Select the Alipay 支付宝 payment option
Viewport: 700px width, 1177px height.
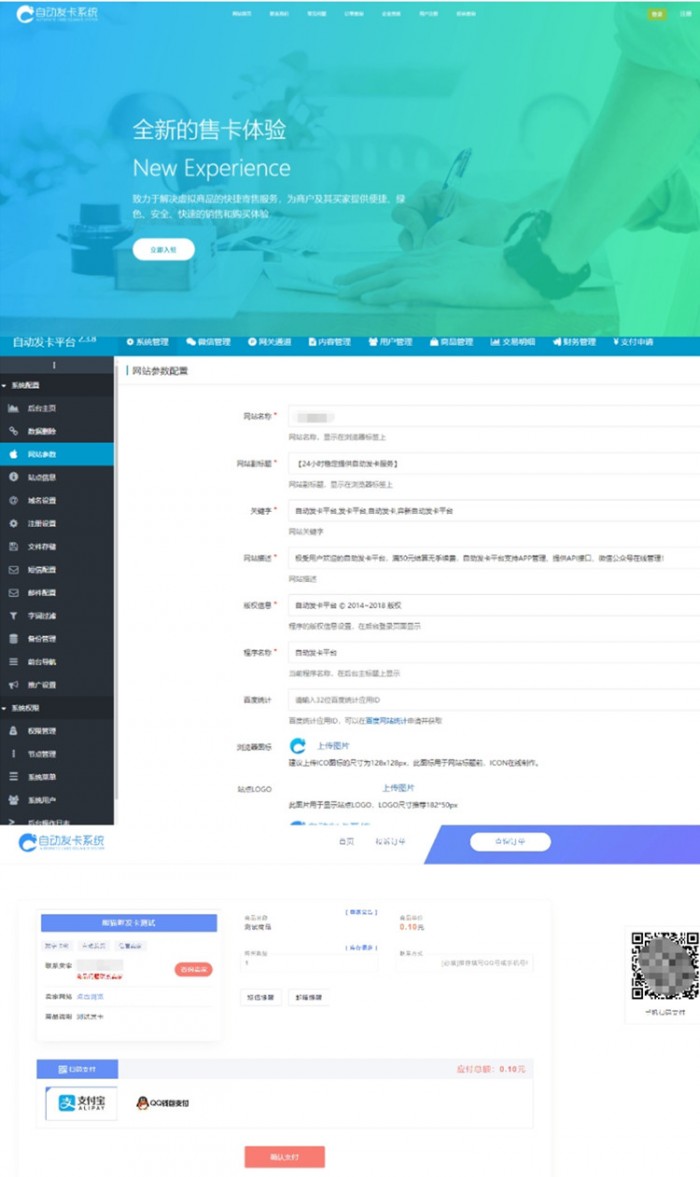[82, 1103]
